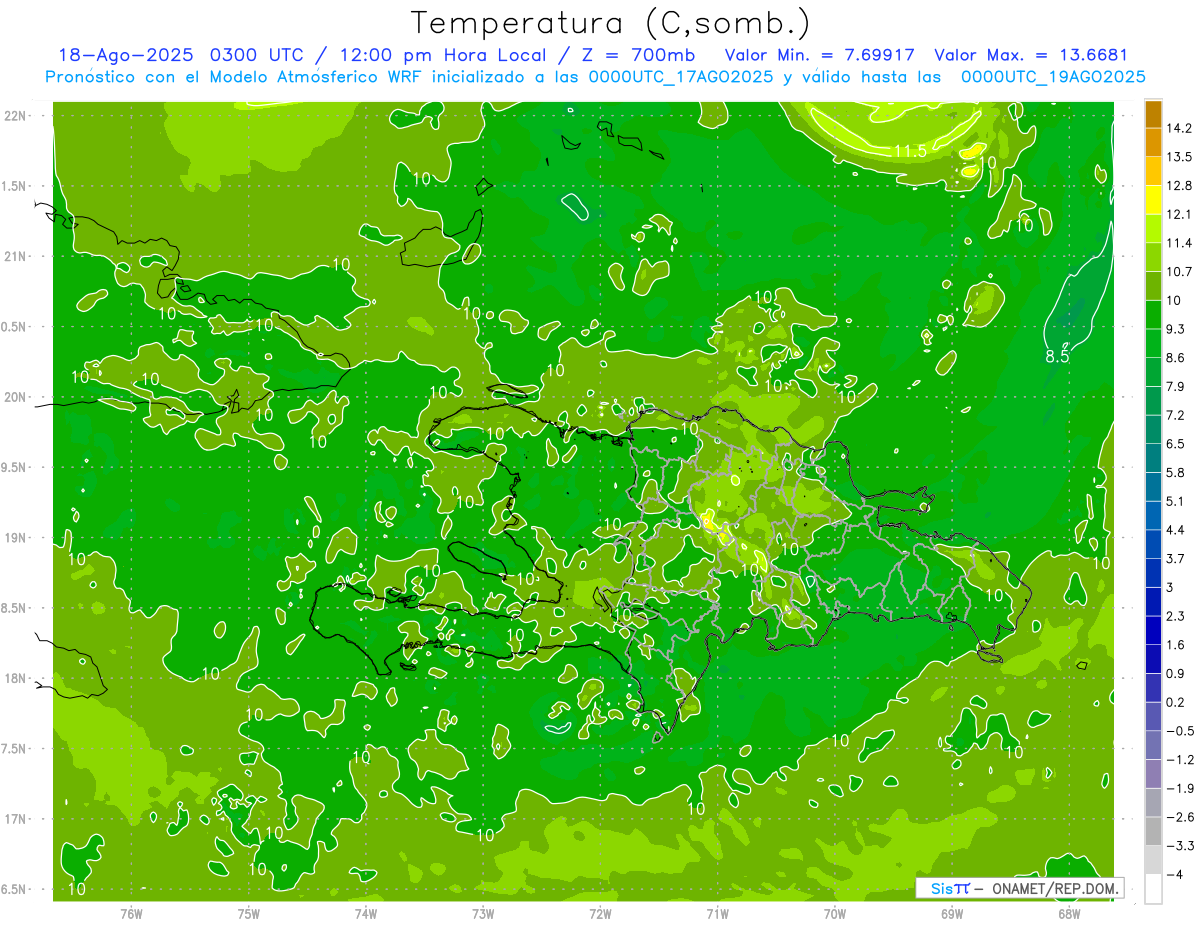Viewport: 1200px width, 927px height.
Task: Click the '17N' latitude axis label
Action: [x=14, y=819]
